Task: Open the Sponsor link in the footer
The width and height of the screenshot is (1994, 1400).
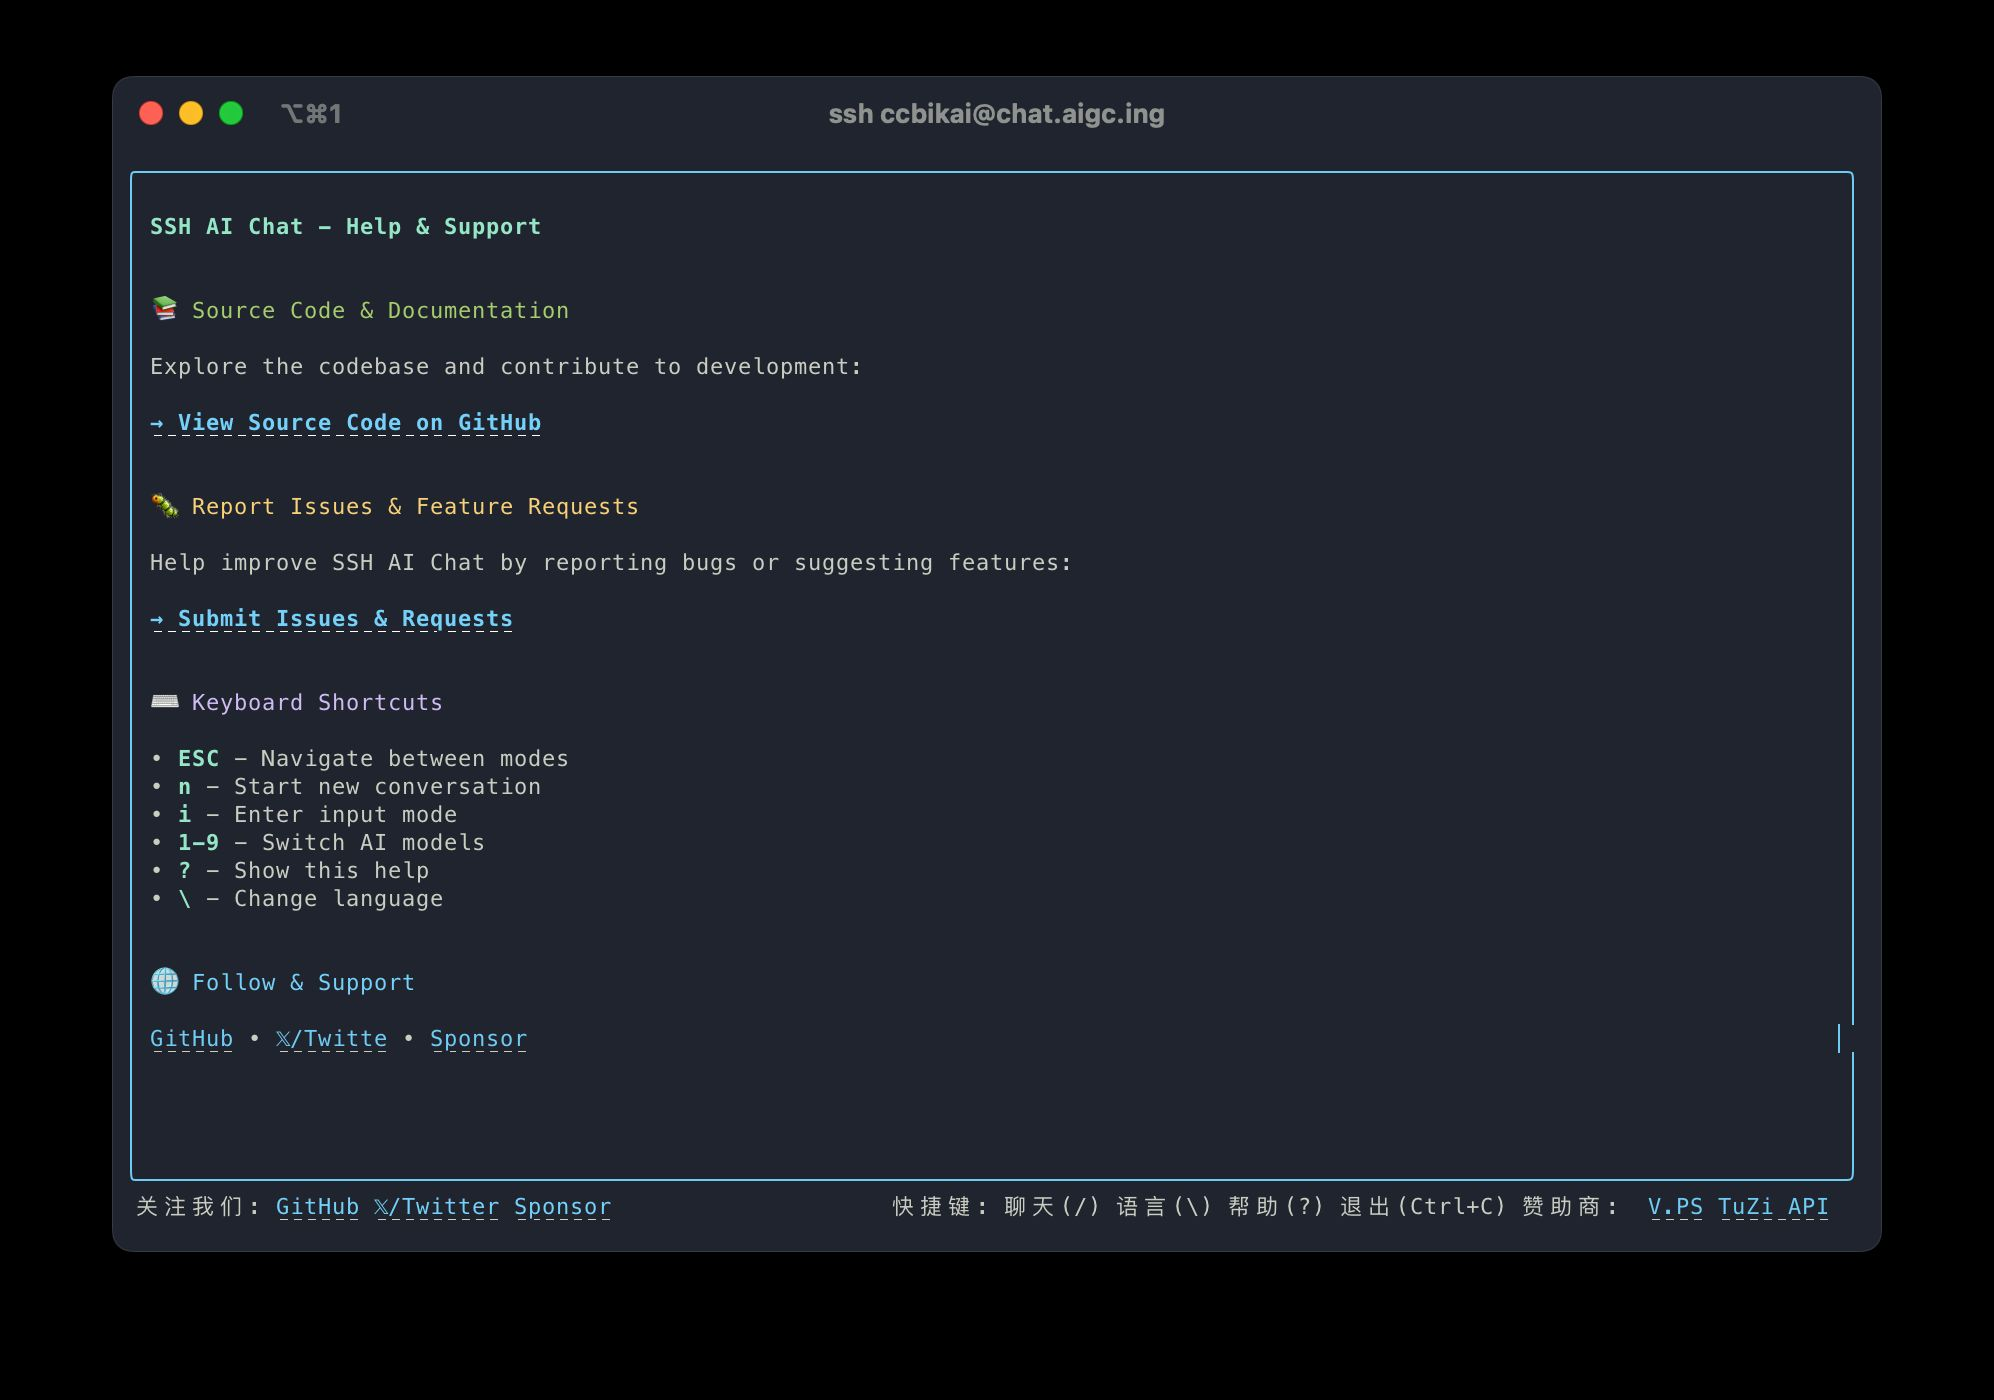Action: 562,1207
